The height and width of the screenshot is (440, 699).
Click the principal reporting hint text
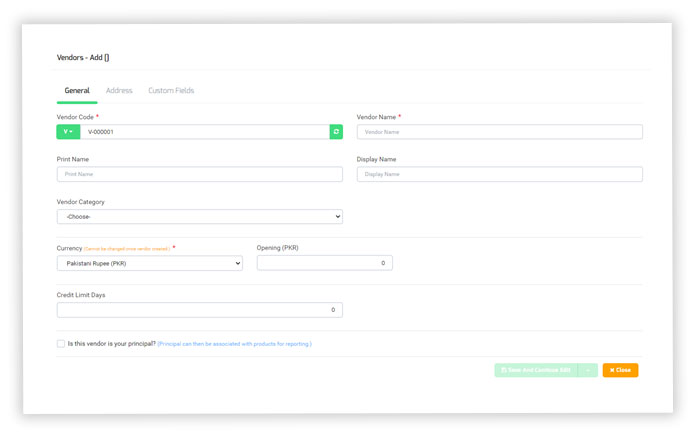click(x=234, y=344)
